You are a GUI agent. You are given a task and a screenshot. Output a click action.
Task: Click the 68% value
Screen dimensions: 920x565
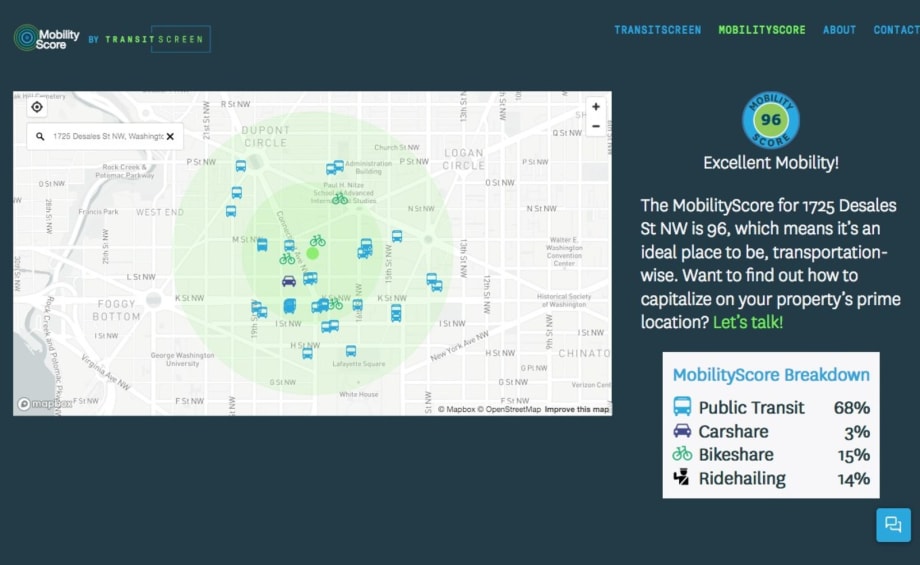851,407
